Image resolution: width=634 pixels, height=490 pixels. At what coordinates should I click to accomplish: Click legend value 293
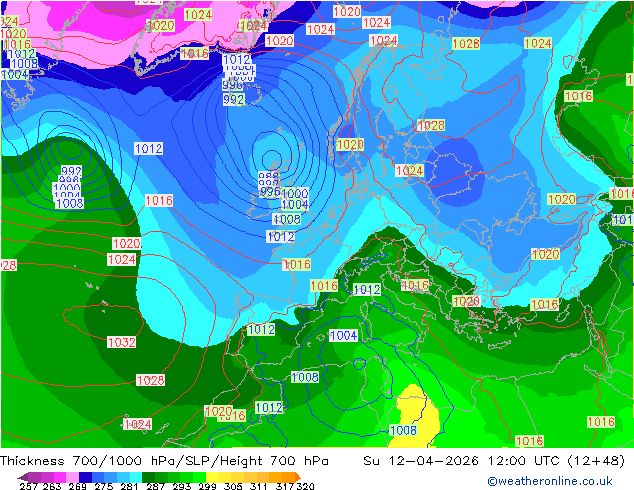[x=181, y=486]
